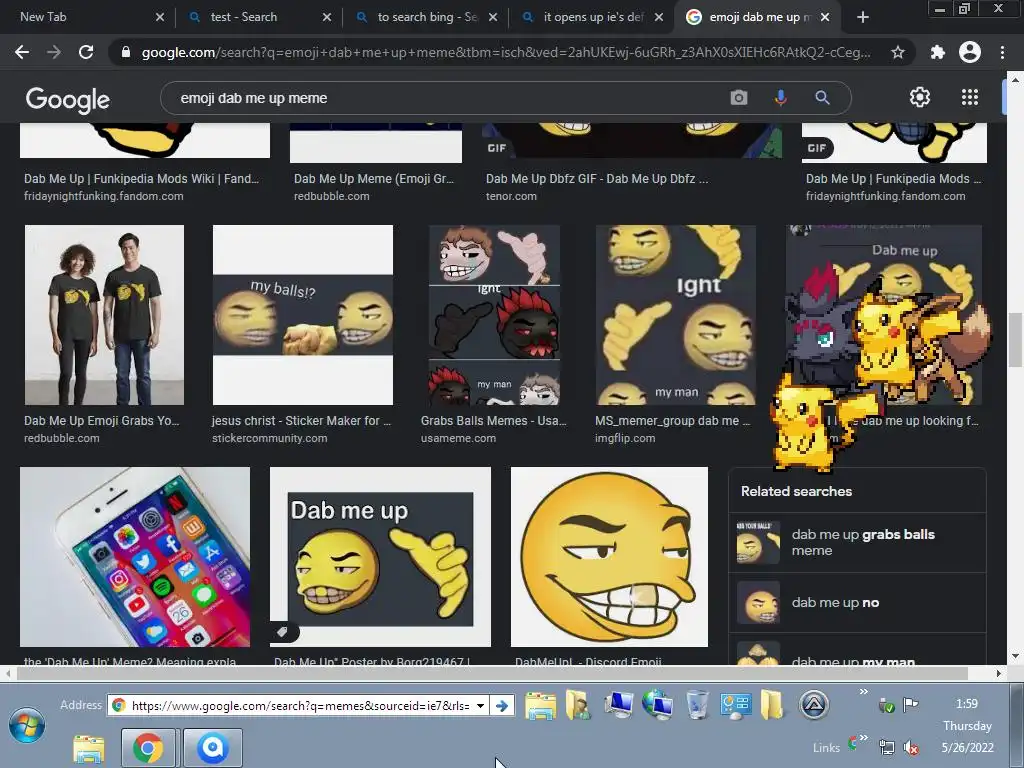Open the Windows Start orb
Screen dimensions: 1024x768
(x=27, y=725)
